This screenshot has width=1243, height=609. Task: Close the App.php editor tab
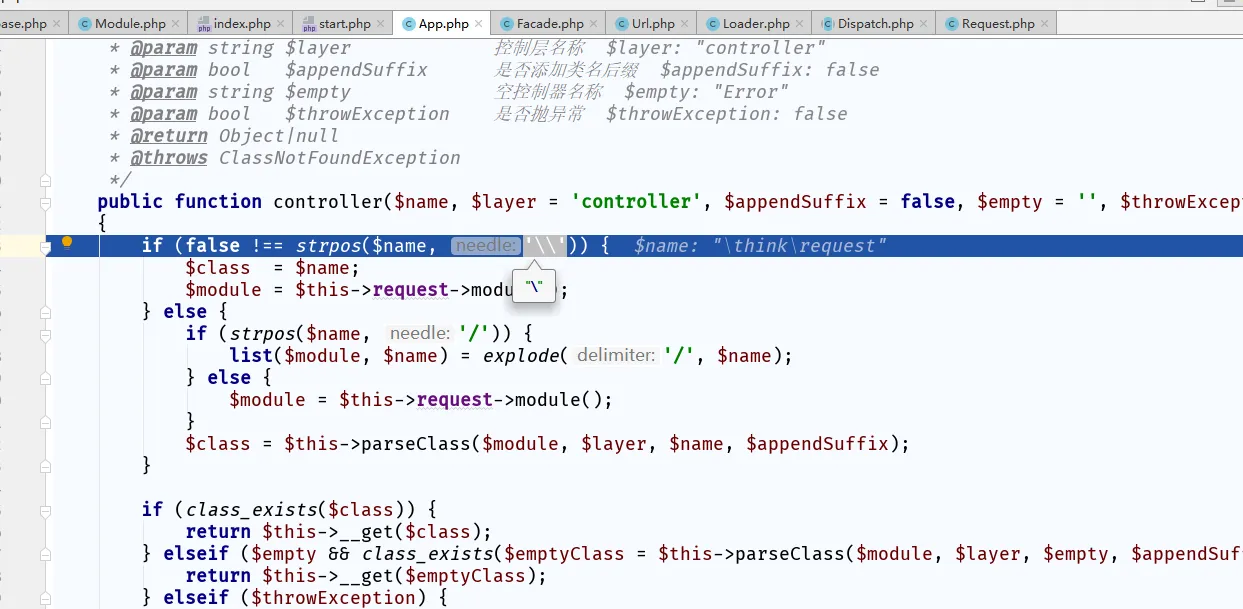pos(480,23)
